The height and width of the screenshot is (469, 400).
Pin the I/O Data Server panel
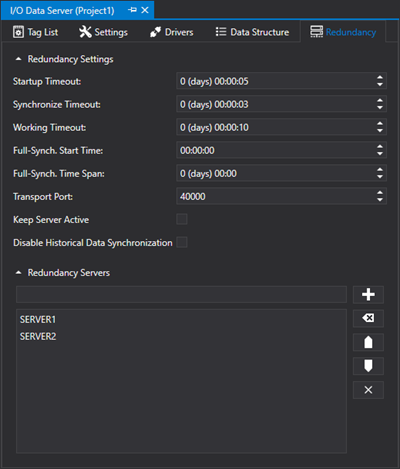(132, 10)
